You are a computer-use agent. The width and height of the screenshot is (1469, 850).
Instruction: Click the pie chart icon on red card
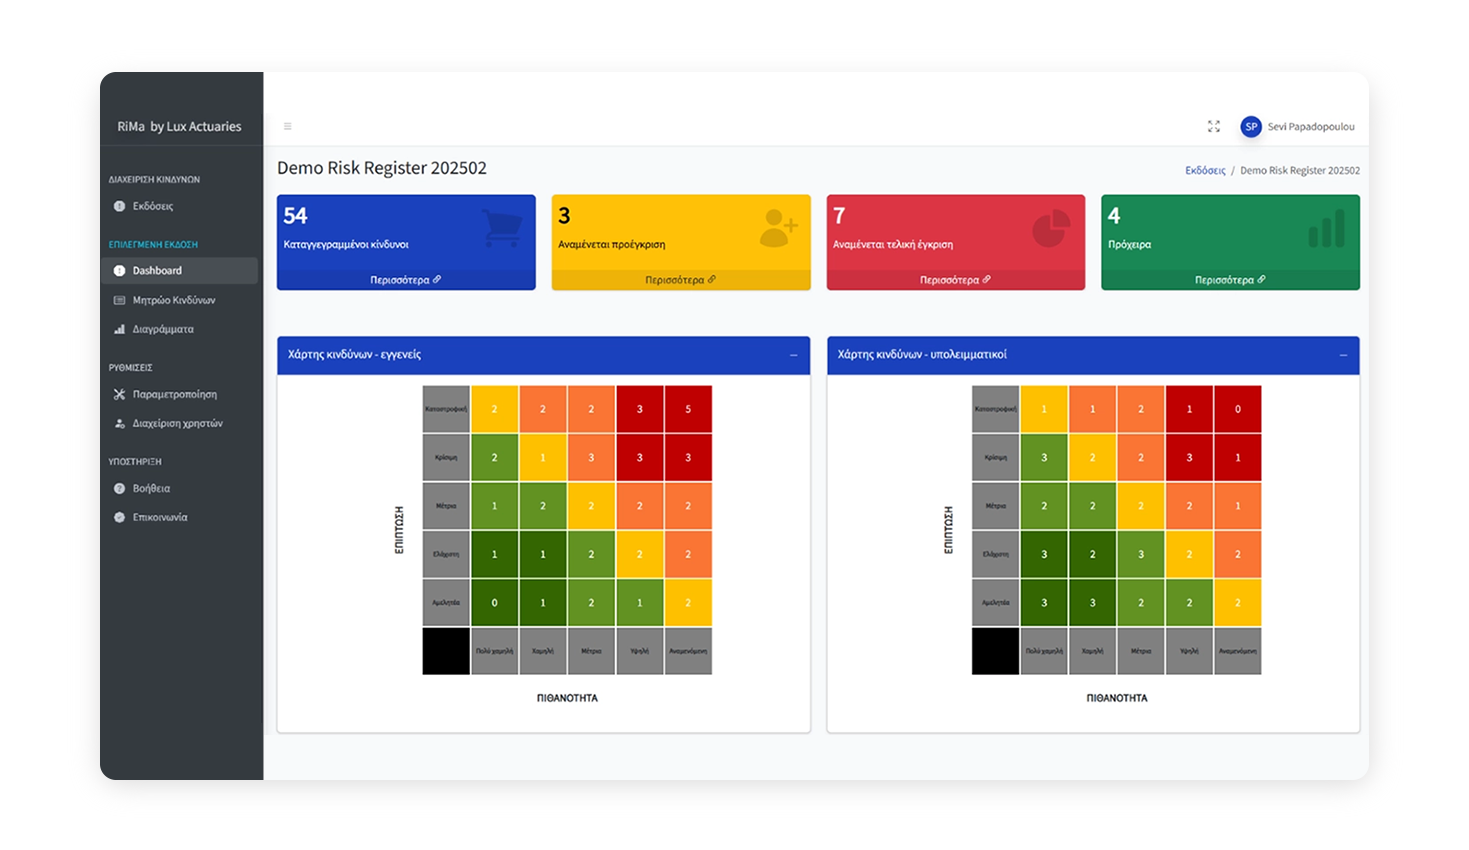(1051, 228)
